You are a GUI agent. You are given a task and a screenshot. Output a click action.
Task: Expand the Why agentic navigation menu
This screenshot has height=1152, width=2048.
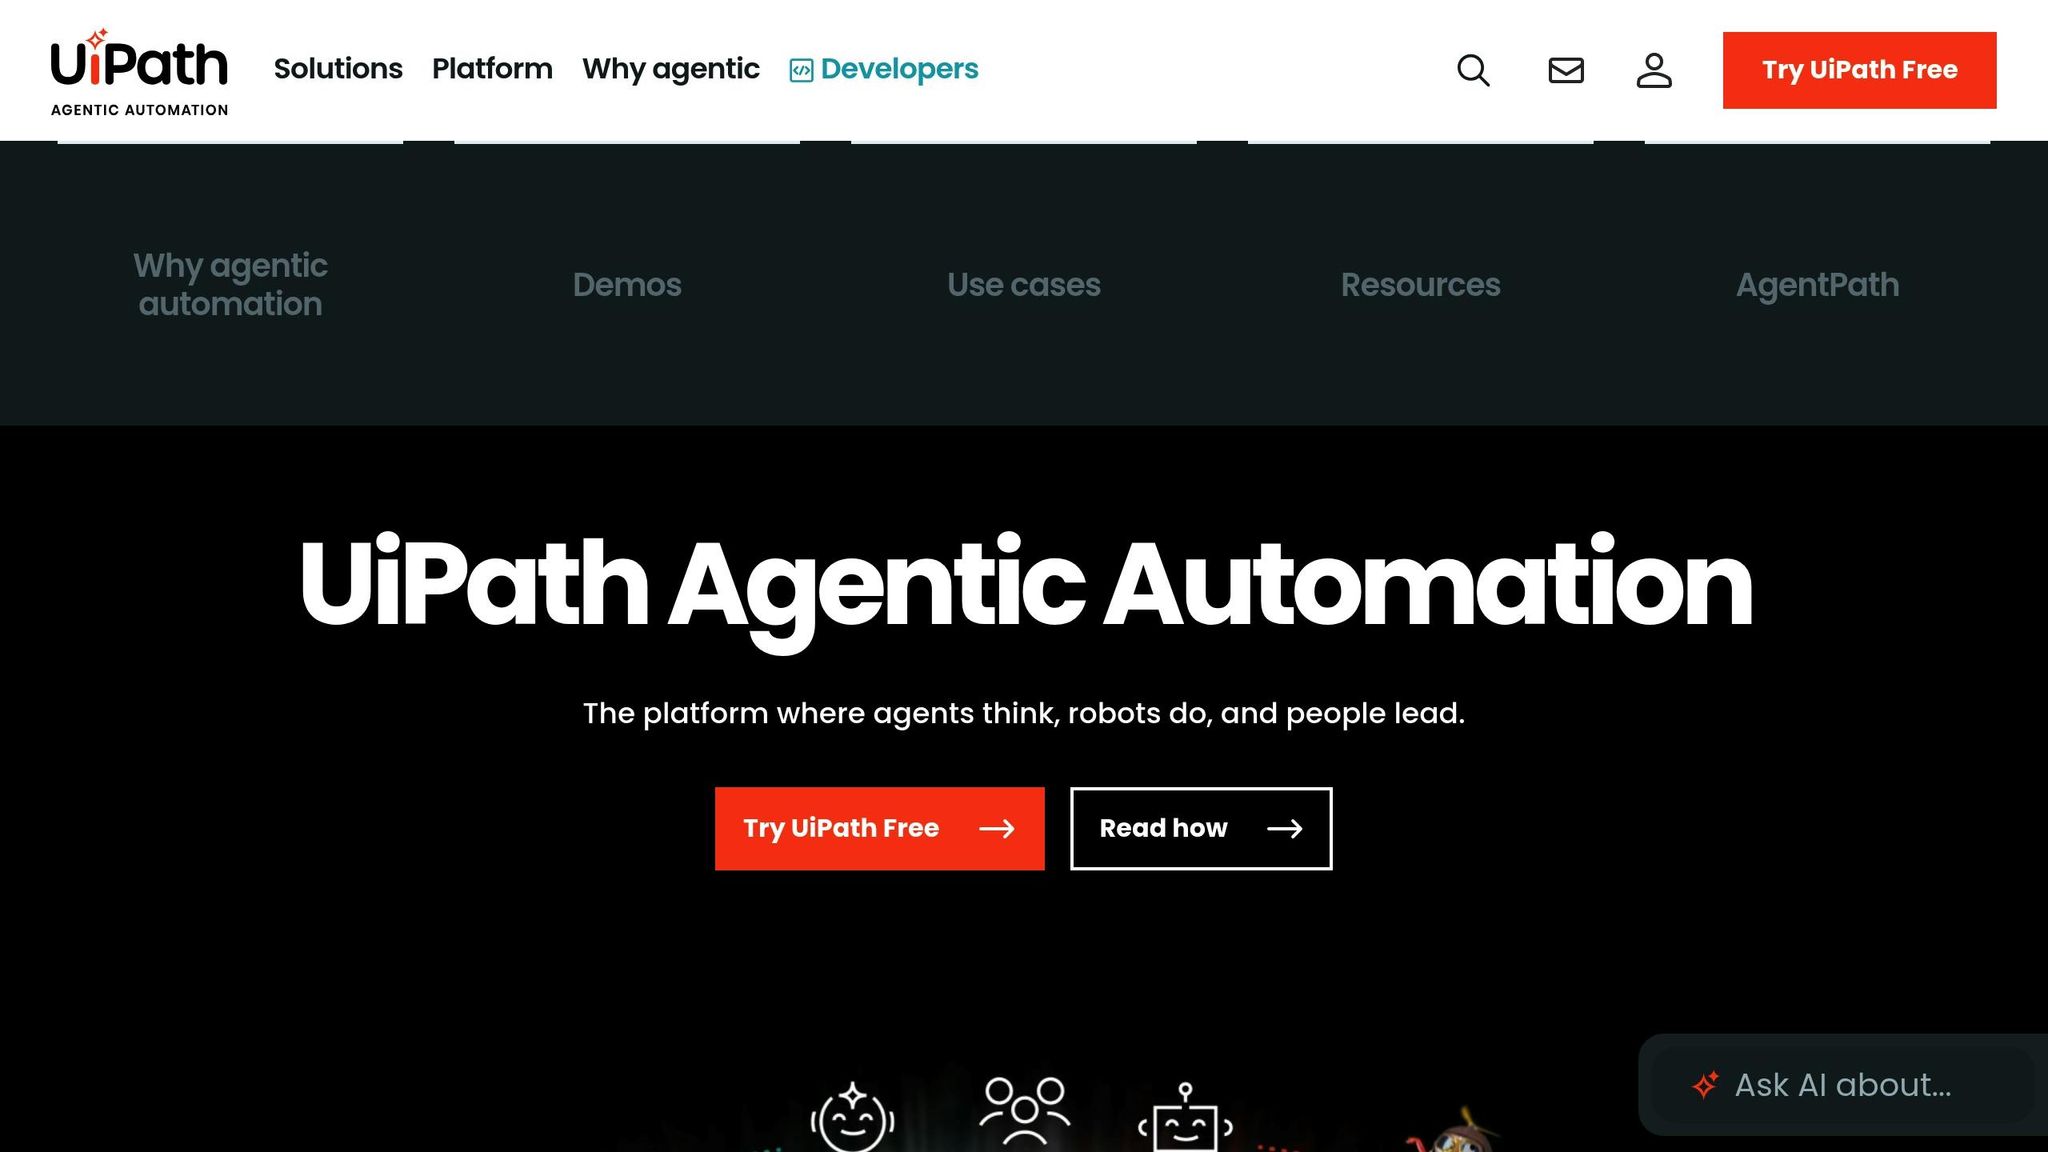pos(670,69)
